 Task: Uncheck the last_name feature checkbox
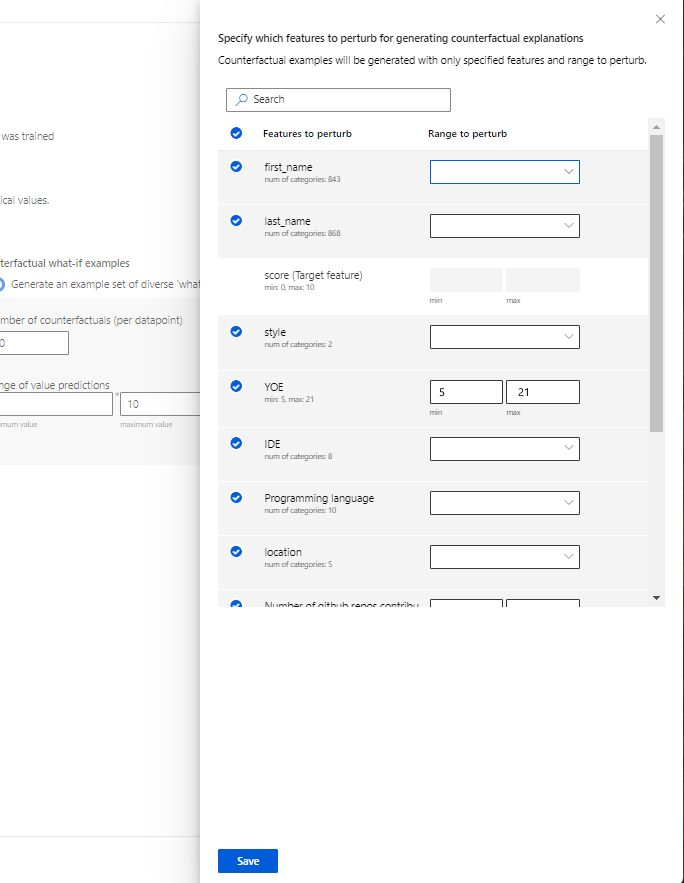(236, 221)
